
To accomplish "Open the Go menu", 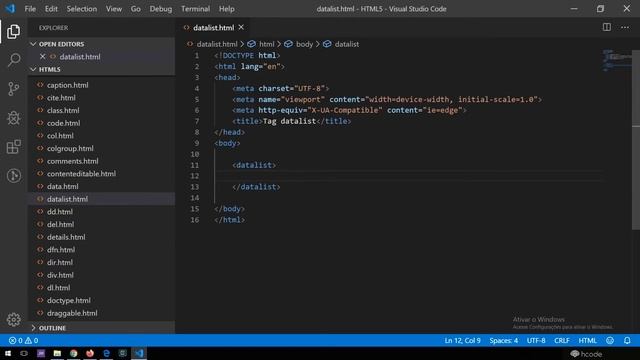I will coord(136,9).
